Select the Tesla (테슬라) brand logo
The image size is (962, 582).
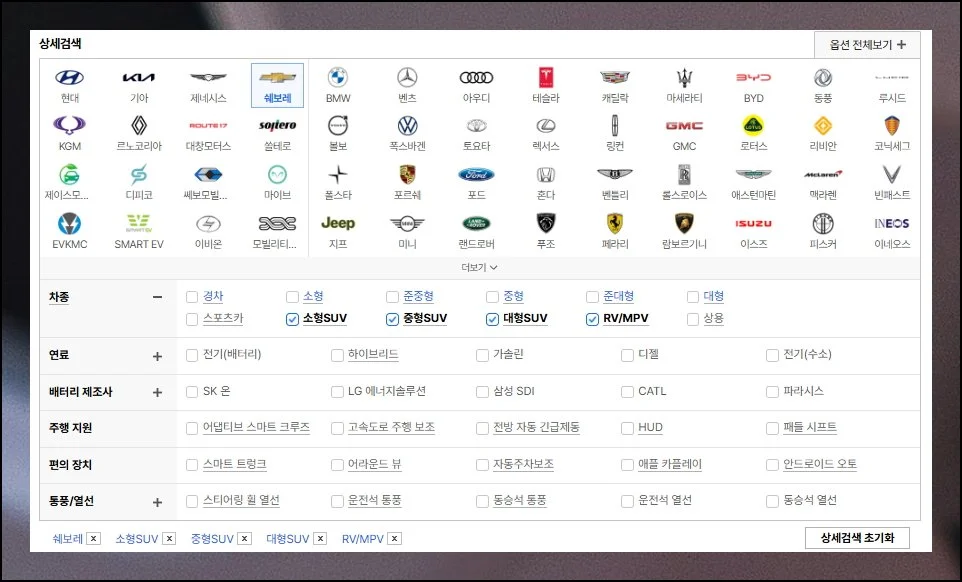(x=546, y=78)
